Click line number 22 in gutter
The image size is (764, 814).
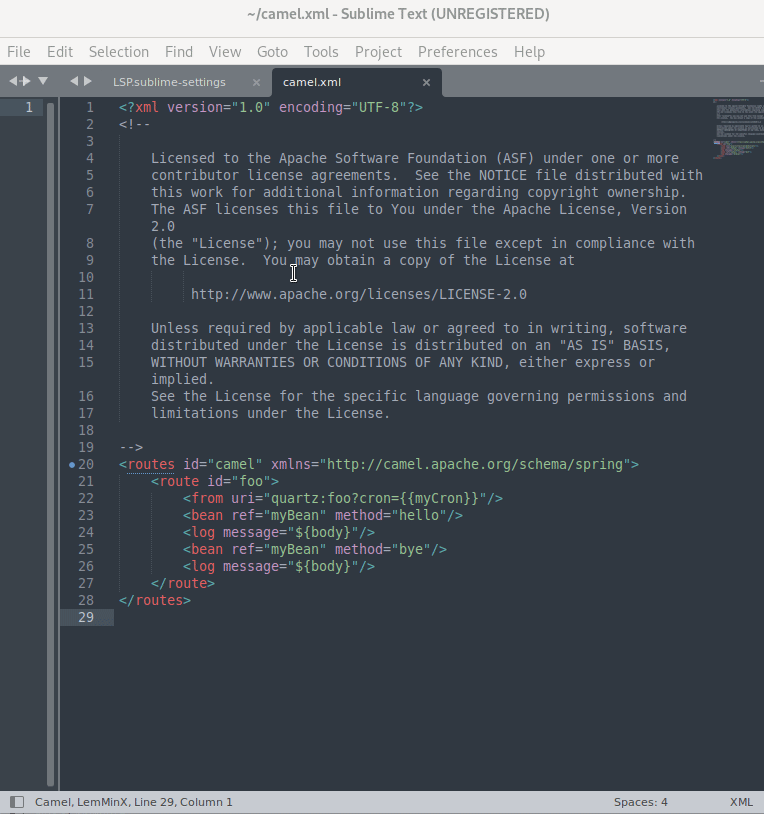click(x=85, y=498)
